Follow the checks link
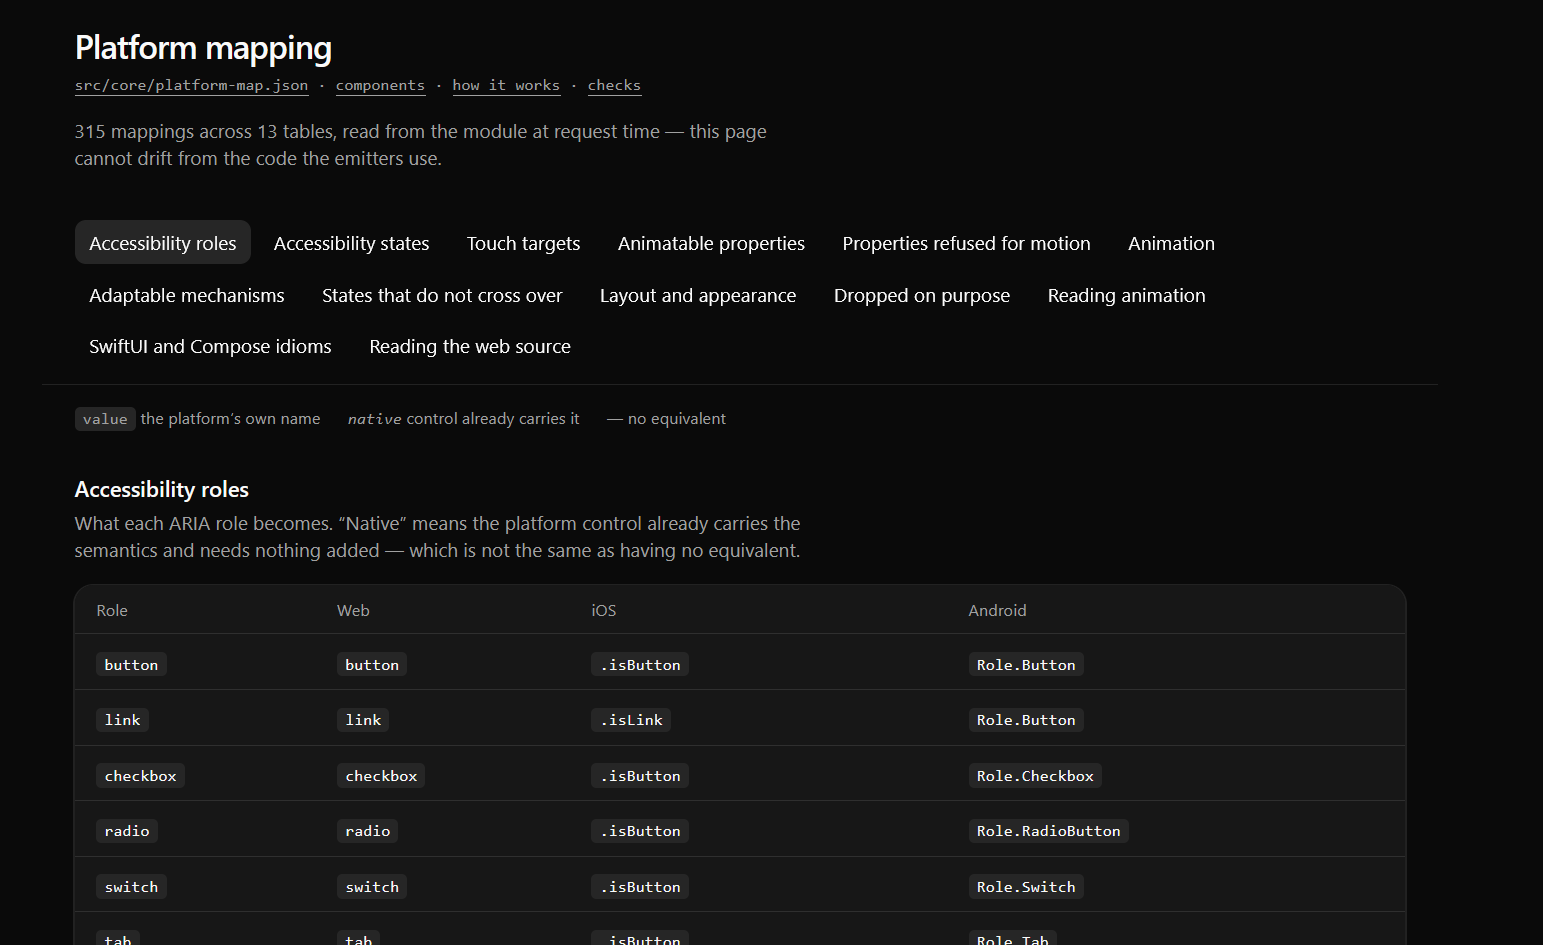Viewport: 1543px width, 945px height. [614, 86]
